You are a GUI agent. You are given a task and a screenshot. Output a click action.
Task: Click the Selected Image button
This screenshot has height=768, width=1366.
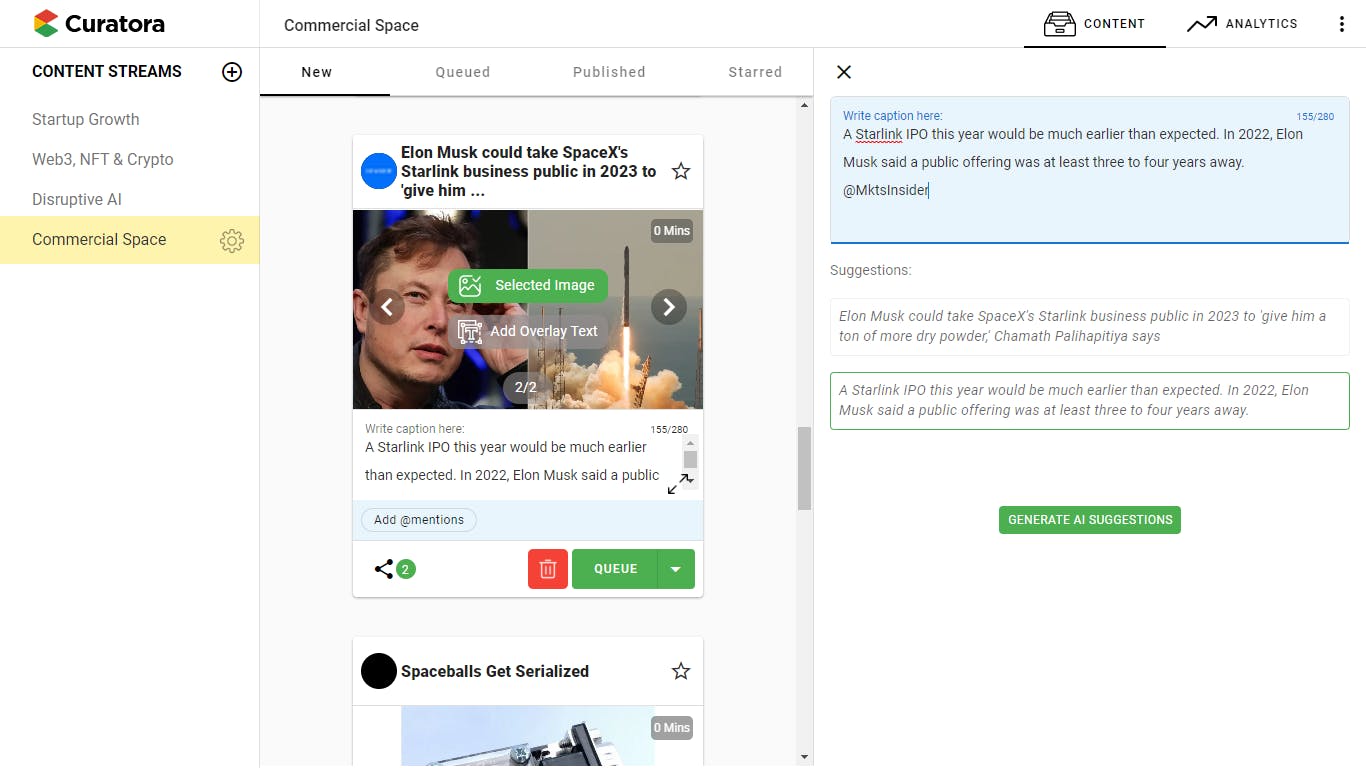(527, 285)
